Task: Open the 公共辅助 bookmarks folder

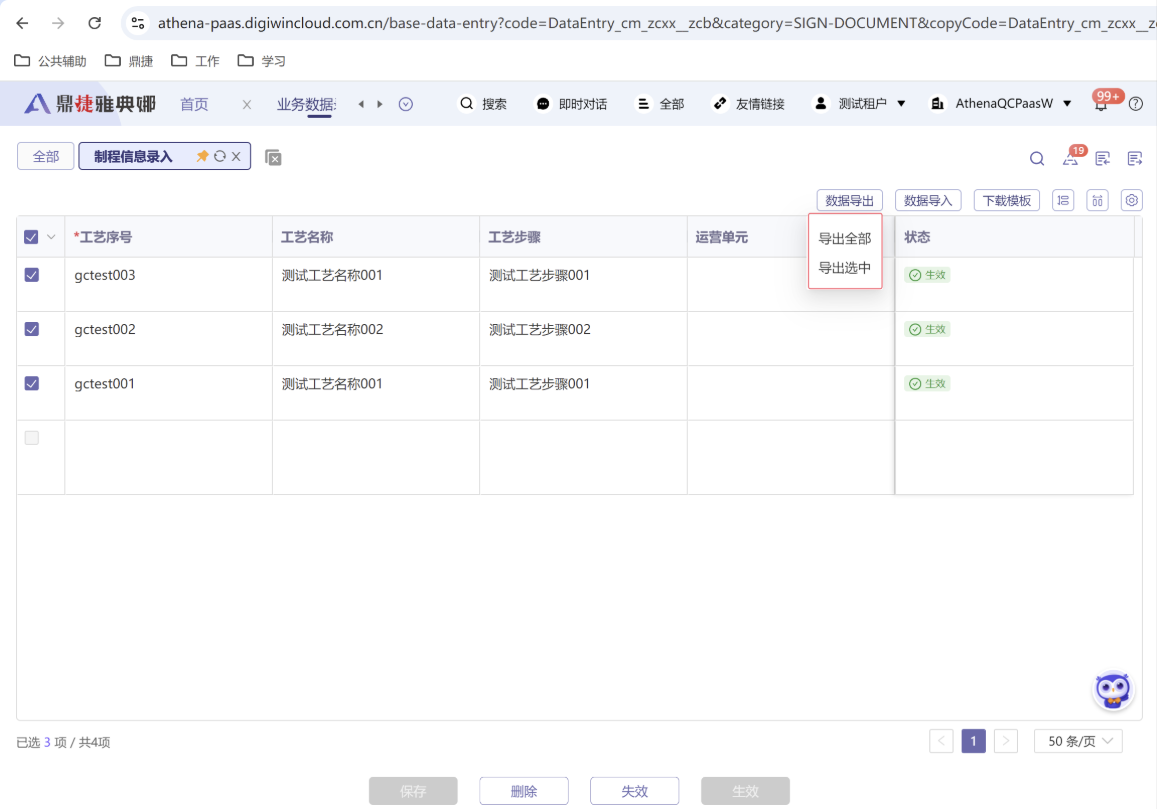Action: pos(51,61)
